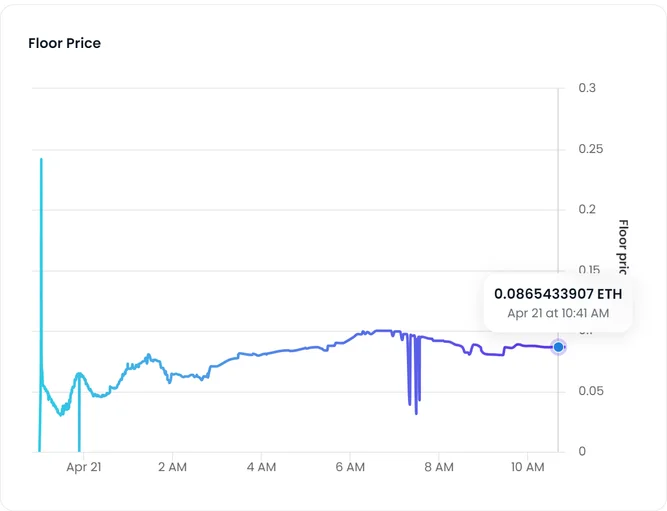The image size is (667, 511).
Task: Click the Apr 21 x-axis label
Action: 84,467
